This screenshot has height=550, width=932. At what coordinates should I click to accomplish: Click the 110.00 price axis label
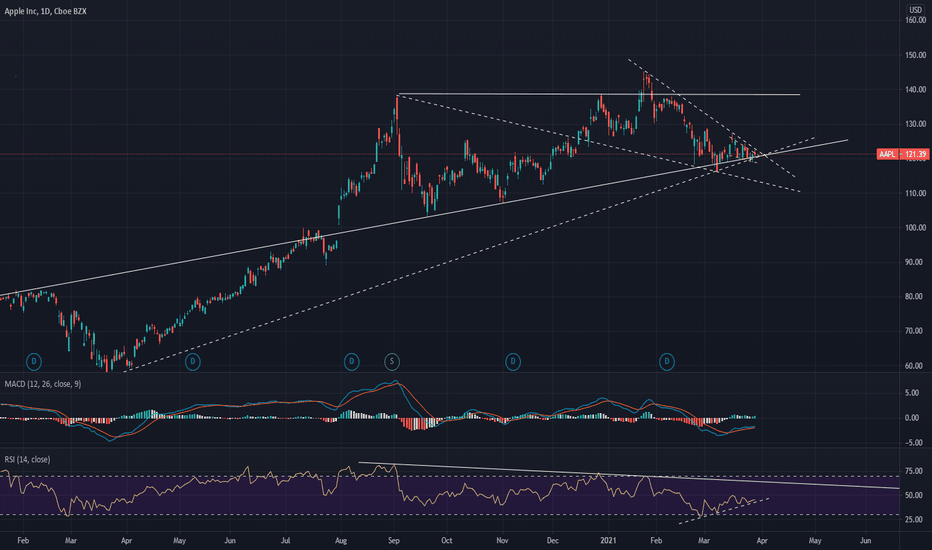point(915,193)
